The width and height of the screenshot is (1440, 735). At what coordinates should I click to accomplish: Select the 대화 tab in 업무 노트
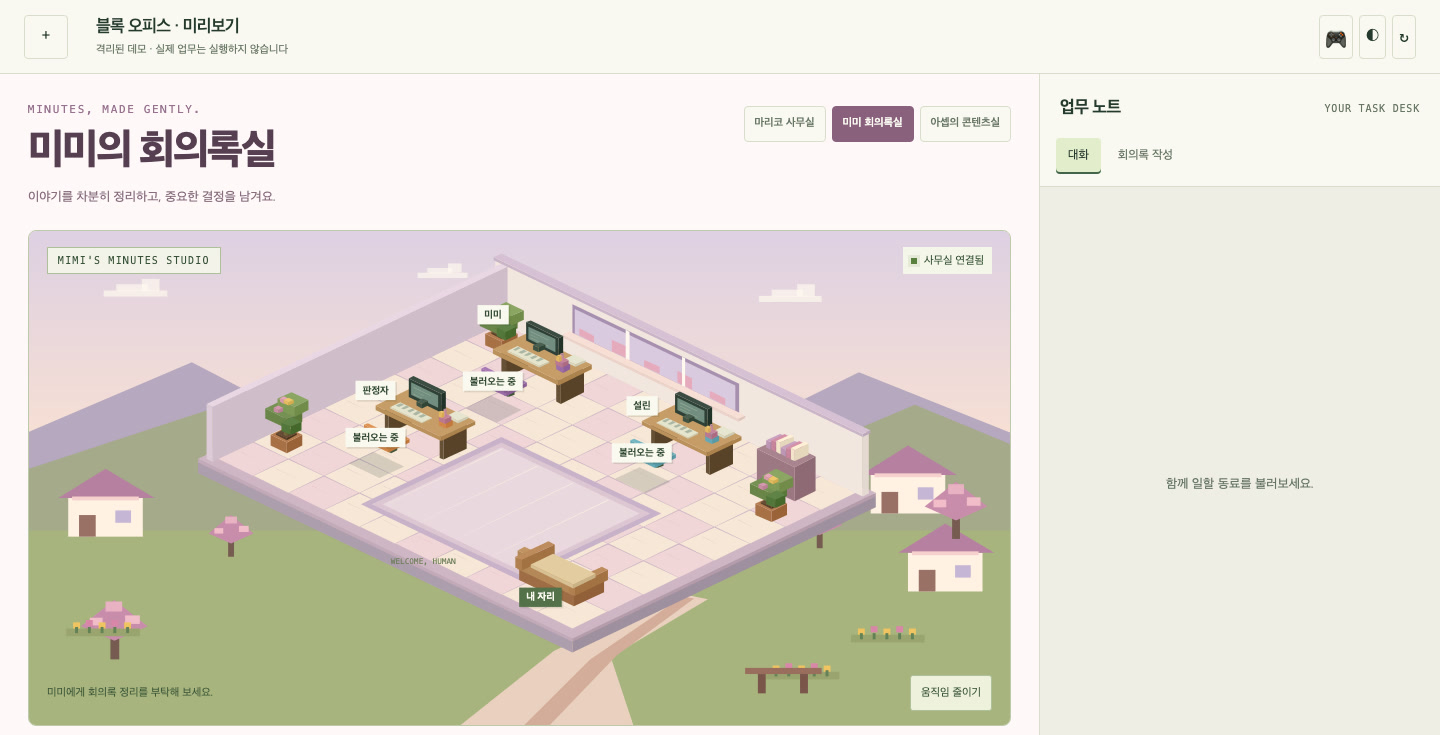(x=1078, y=155)
